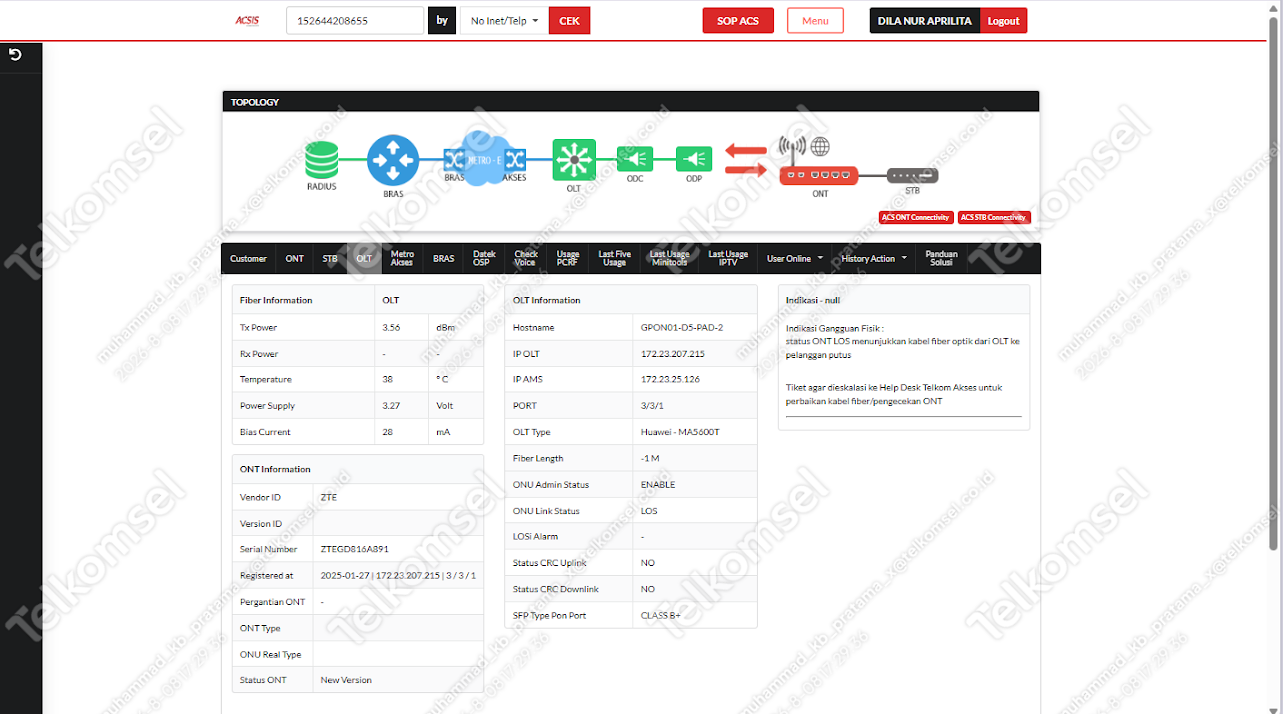Click the customer number search field
Image resolution: width=1283 pixels, height=714 pixels.
coord(355,20)
